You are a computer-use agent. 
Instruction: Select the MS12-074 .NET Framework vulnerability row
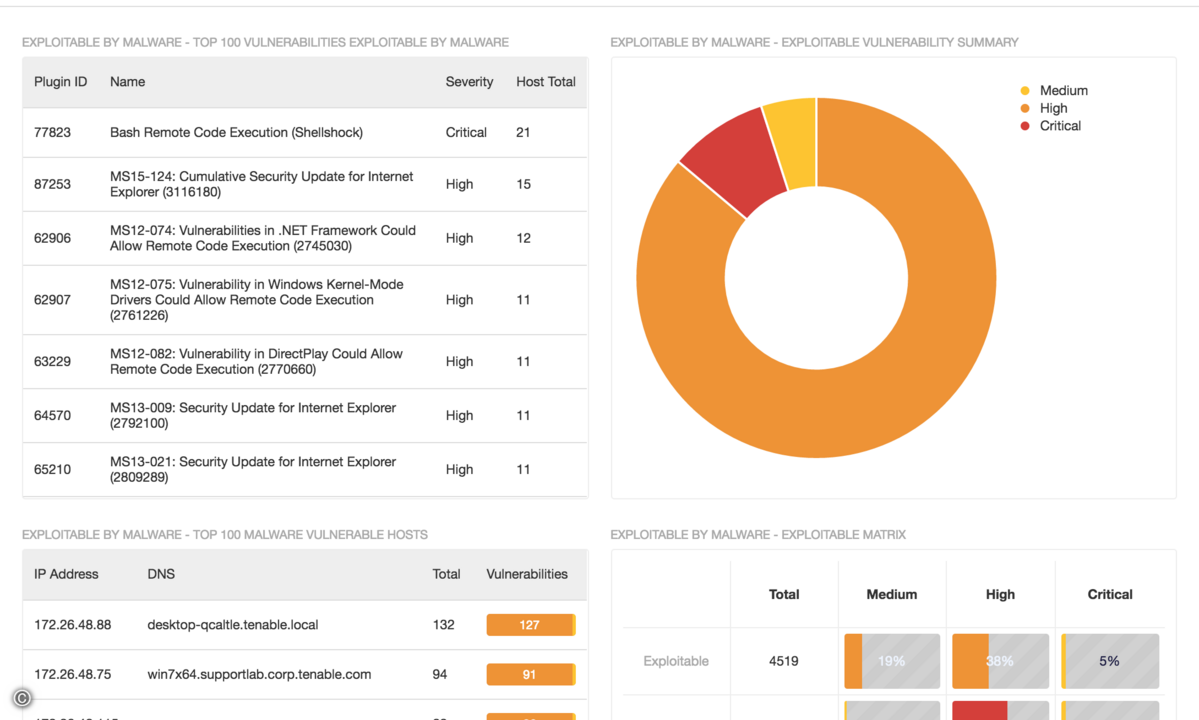click(305, 238)
